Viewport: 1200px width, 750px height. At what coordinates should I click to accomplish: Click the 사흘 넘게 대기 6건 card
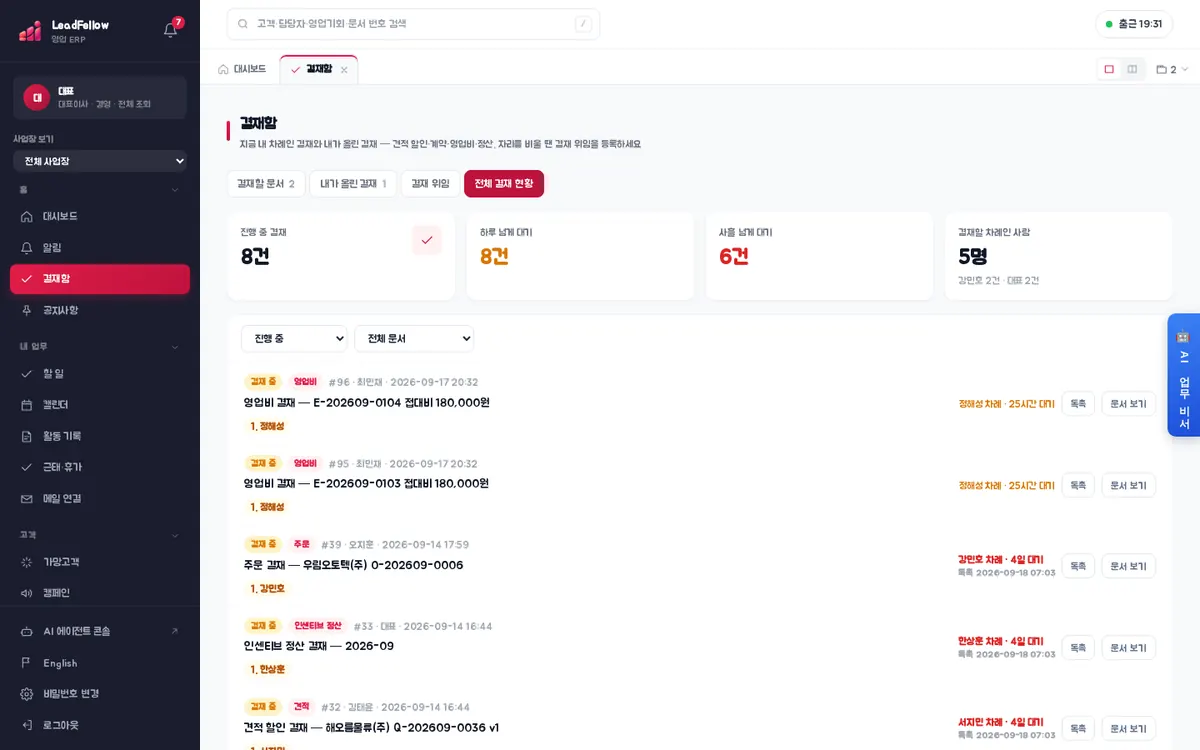(x=819, y=256)
